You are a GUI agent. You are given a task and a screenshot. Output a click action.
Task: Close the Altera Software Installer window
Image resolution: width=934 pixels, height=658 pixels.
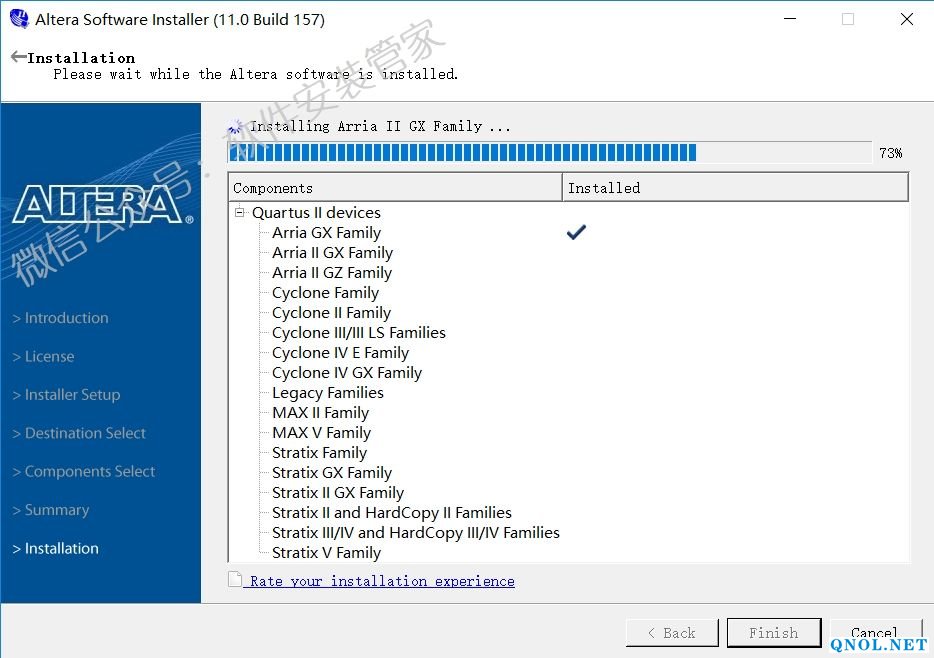(907, 19)
